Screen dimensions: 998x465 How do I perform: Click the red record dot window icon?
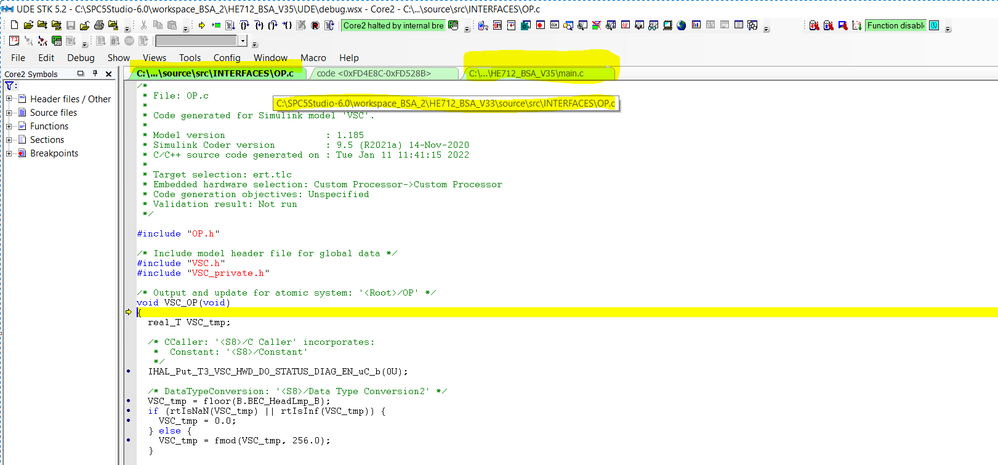(x=540, y=25)
